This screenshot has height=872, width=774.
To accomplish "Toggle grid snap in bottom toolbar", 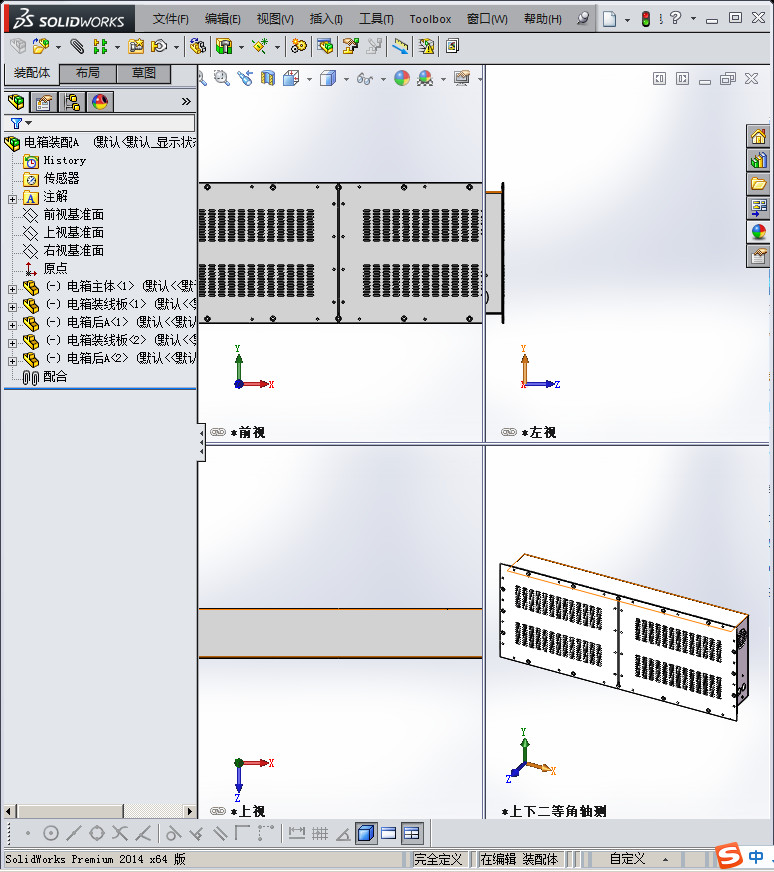I will [320, 833].
